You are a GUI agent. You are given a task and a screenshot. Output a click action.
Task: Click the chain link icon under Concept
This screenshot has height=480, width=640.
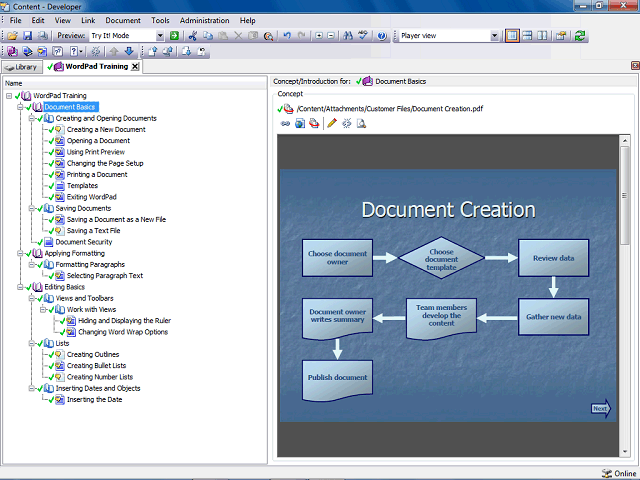click(x=285, y=123)
